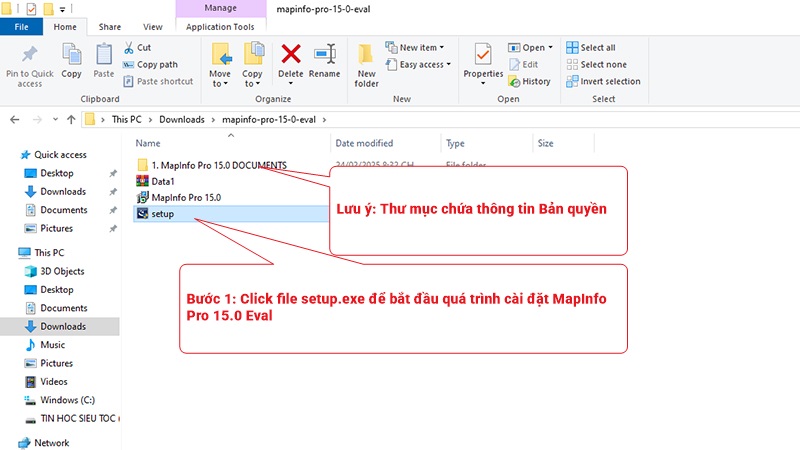The height and width of the screenshot is (450, 800).
Task: Open the History option in ribbon
Action: tap(529, 81)
